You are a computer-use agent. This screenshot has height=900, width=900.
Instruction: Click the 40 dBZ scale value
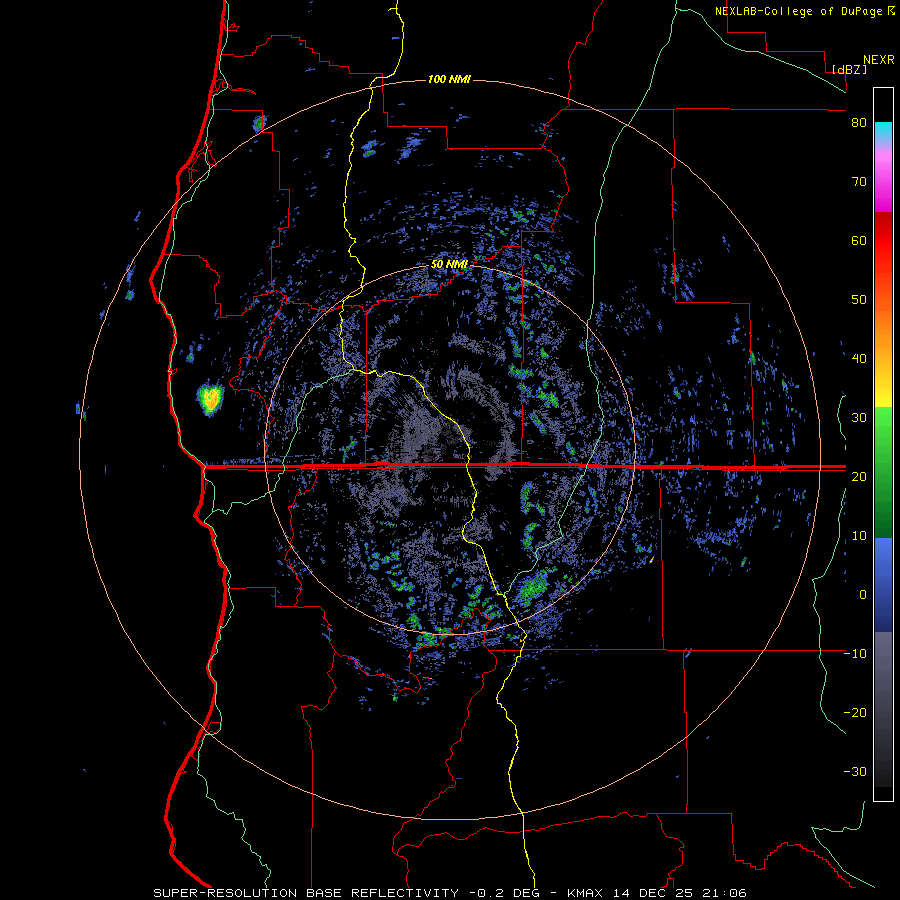coord(859,359)
